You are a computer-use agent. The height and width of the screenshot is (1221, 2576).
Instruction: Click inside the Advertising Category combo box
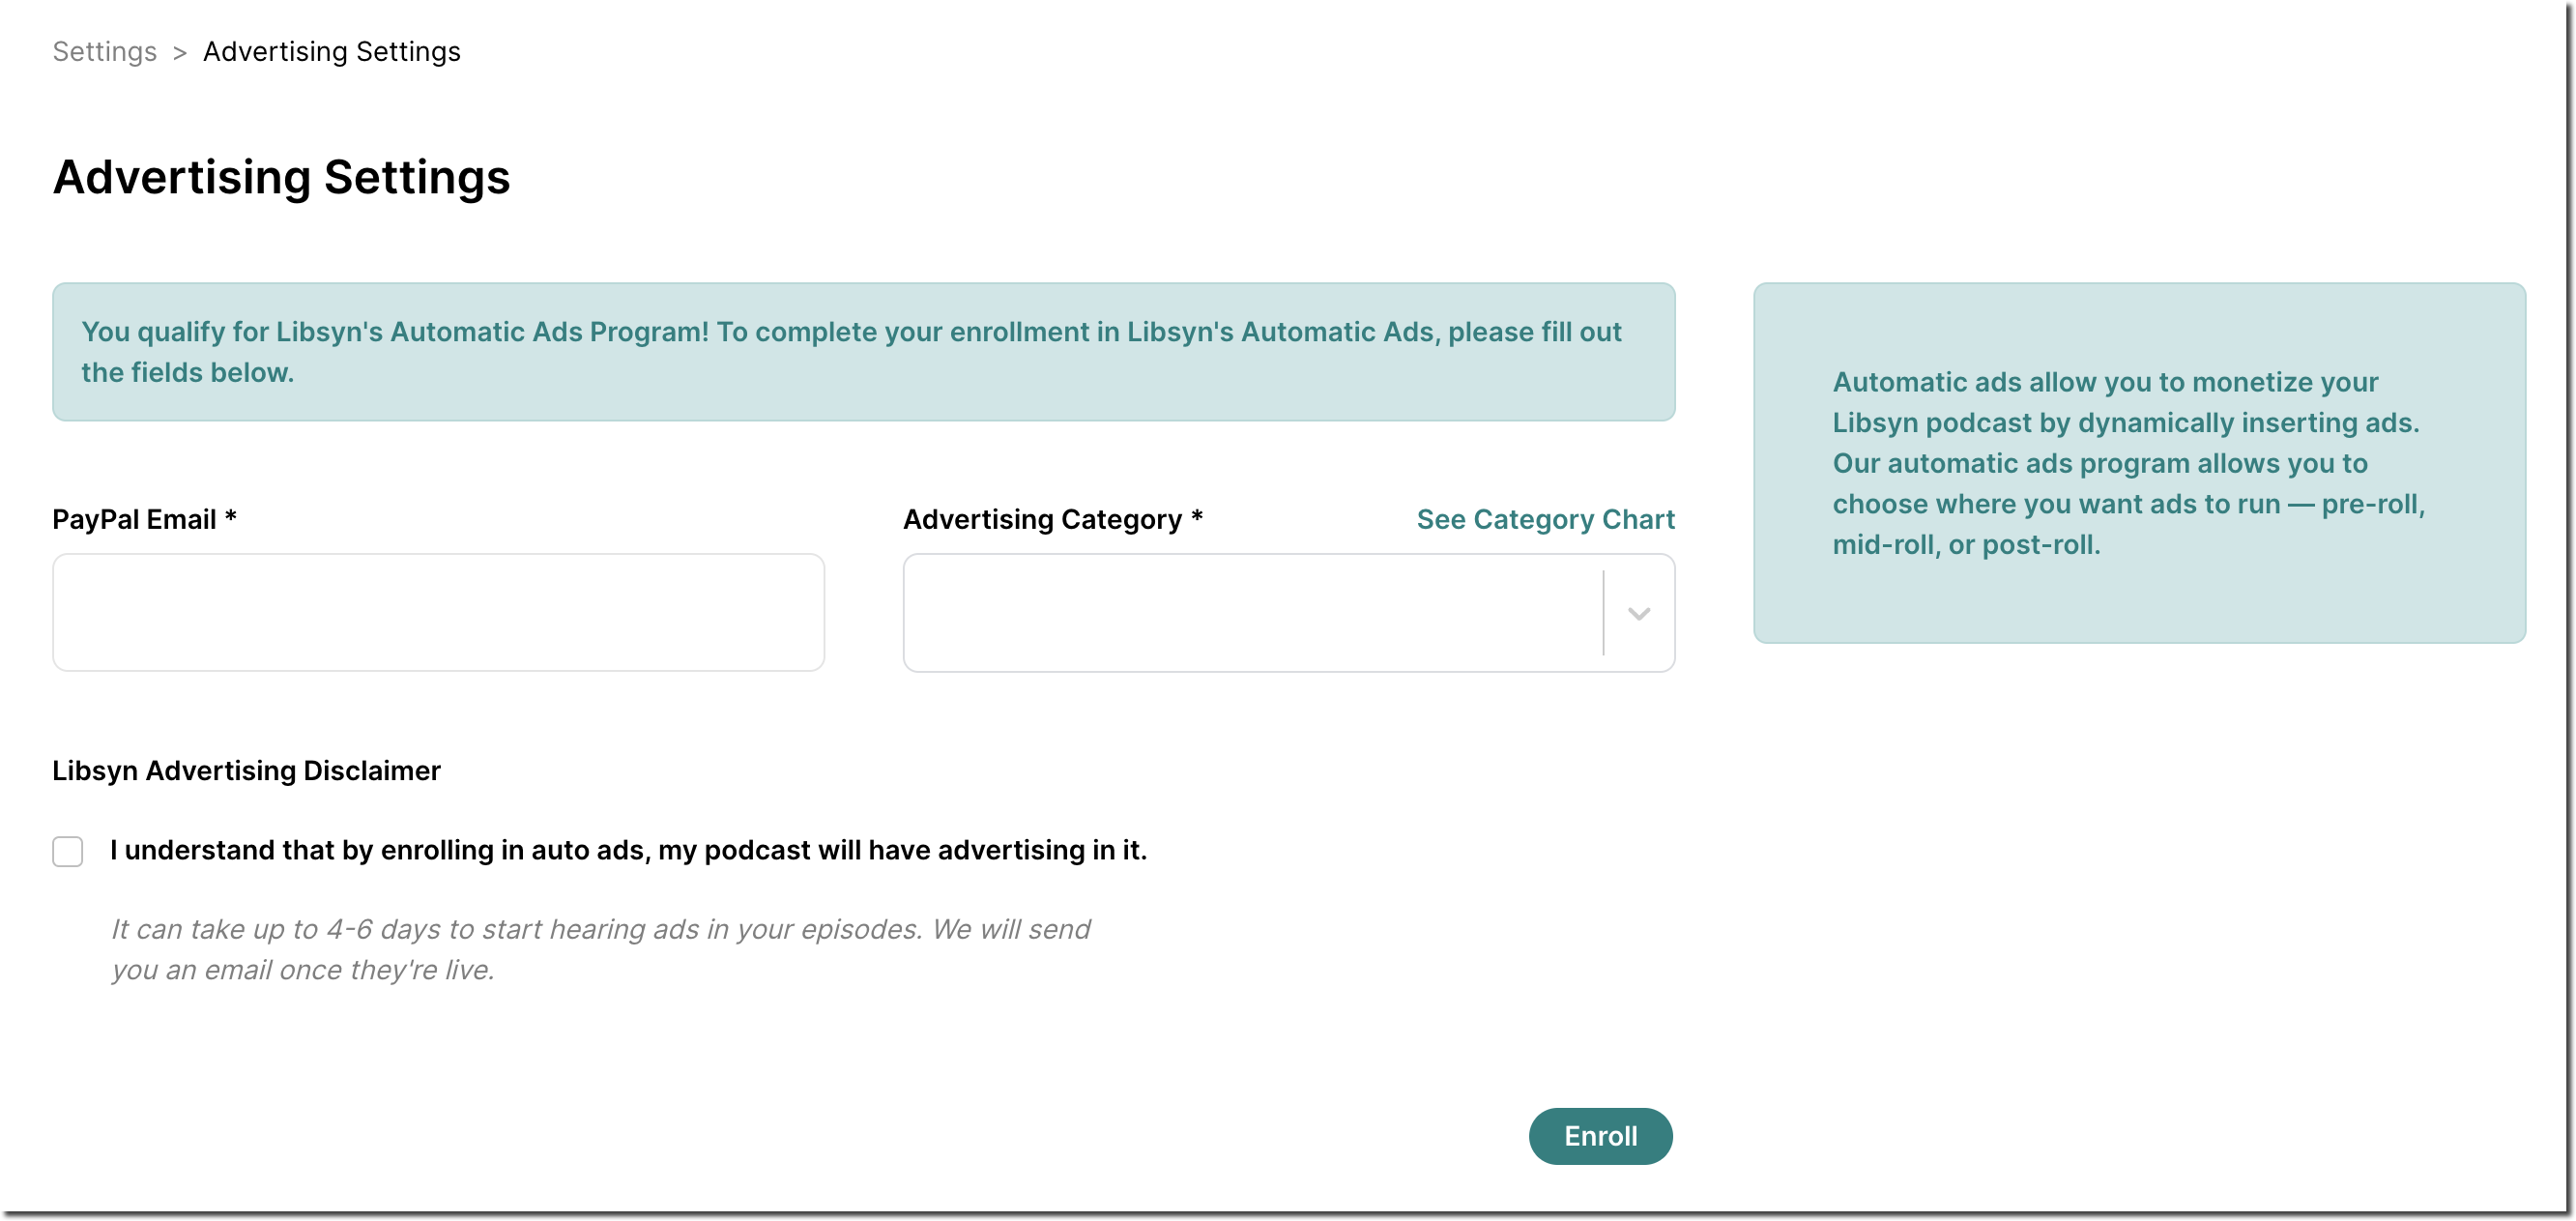pos(1250,612)
